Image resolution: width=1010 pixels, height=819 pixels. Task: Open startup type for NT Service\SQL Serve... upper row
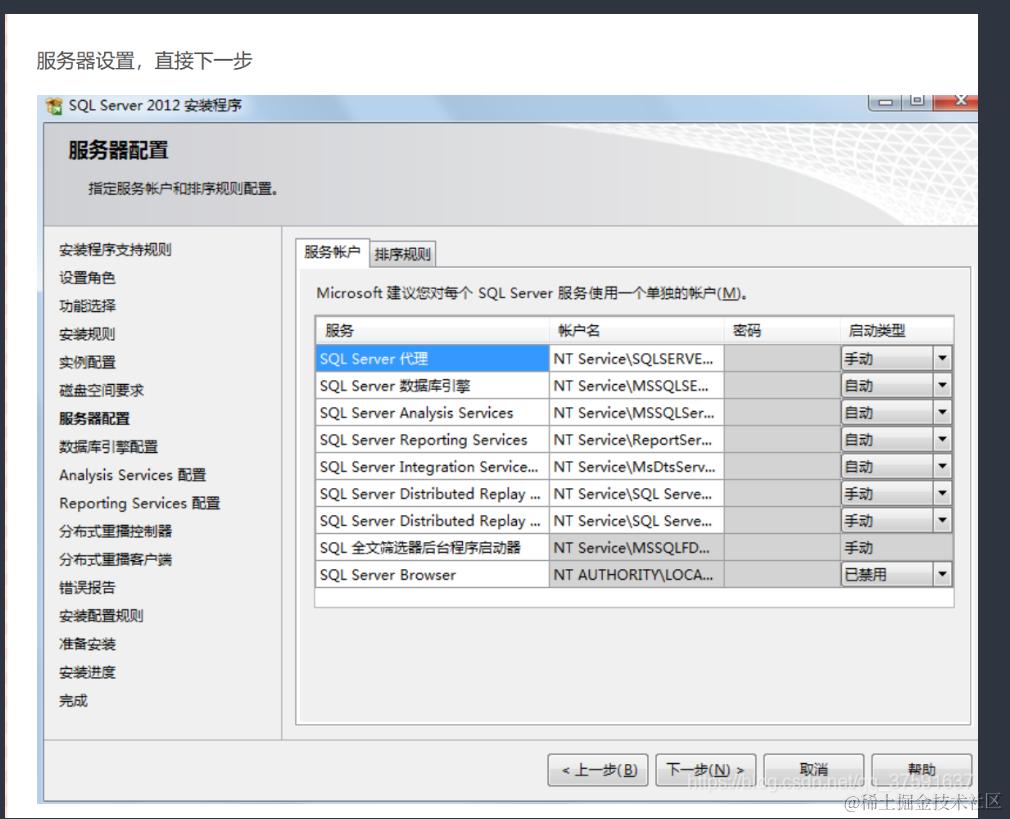click(942, 494)
